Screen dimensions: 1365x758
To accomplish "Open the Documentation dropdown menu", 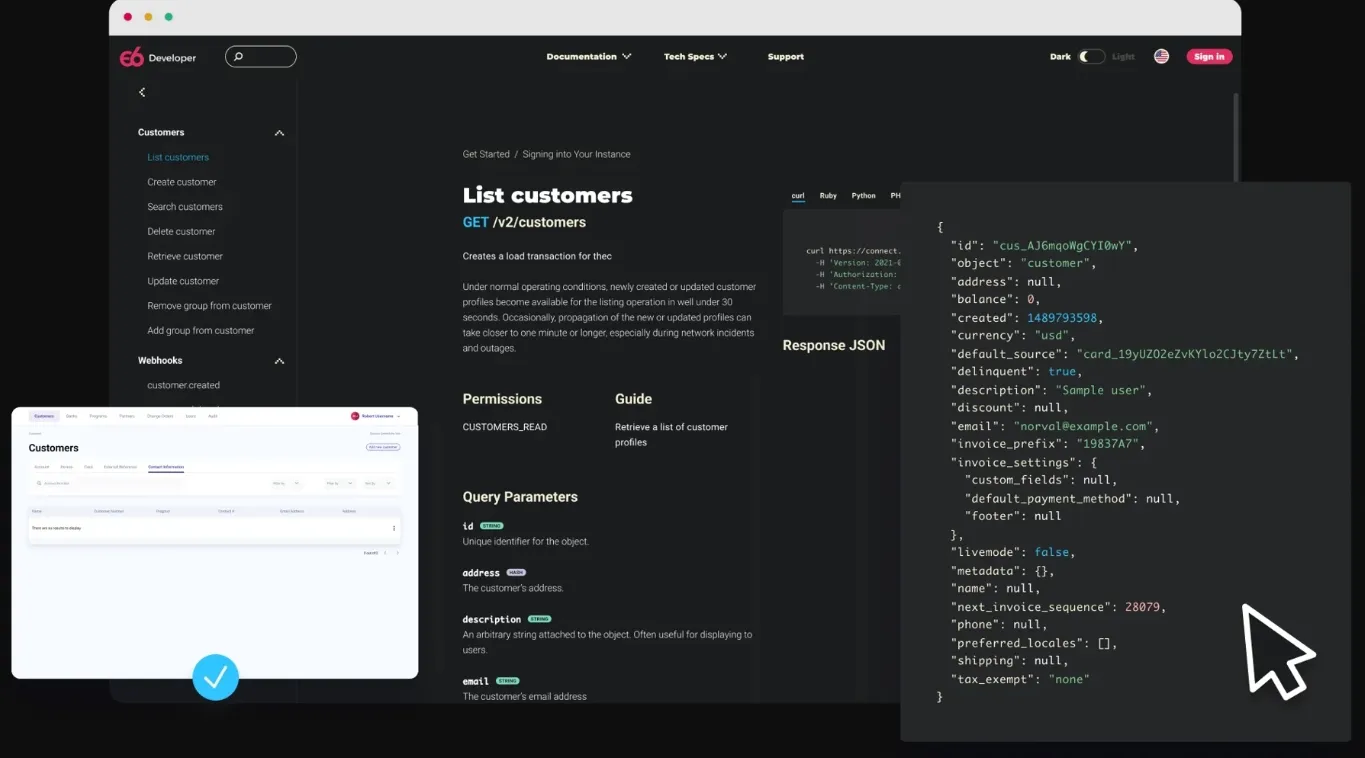I will [x=588, y=57].
